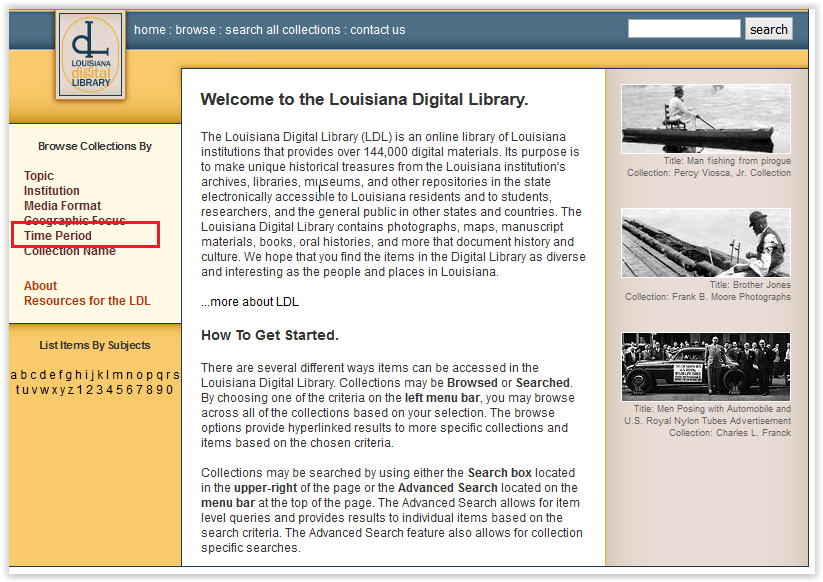The height and width of the screenshot is (582, 823).
Task: Click the Louisiana Digital Library logo
Action: (x=91, y=55)
